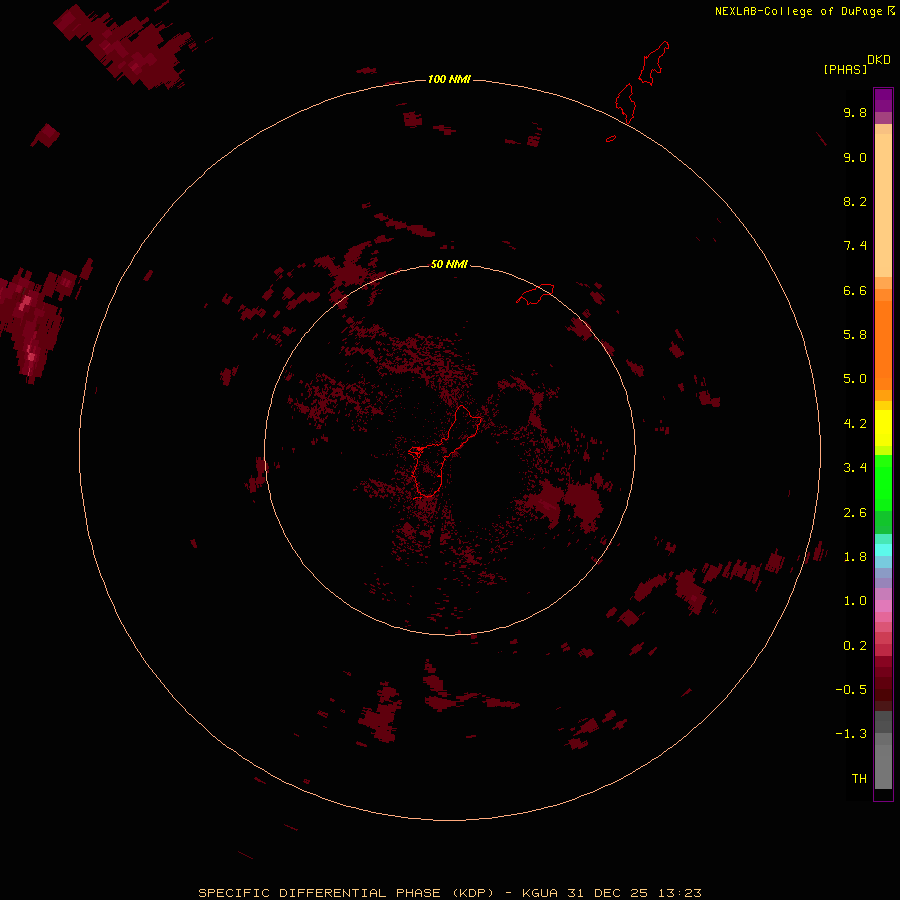Image resolution: width=900 pixels, height=900 pixels.
Task: Click the 100 NMI range ring label
Action: (x=449, y=79)
